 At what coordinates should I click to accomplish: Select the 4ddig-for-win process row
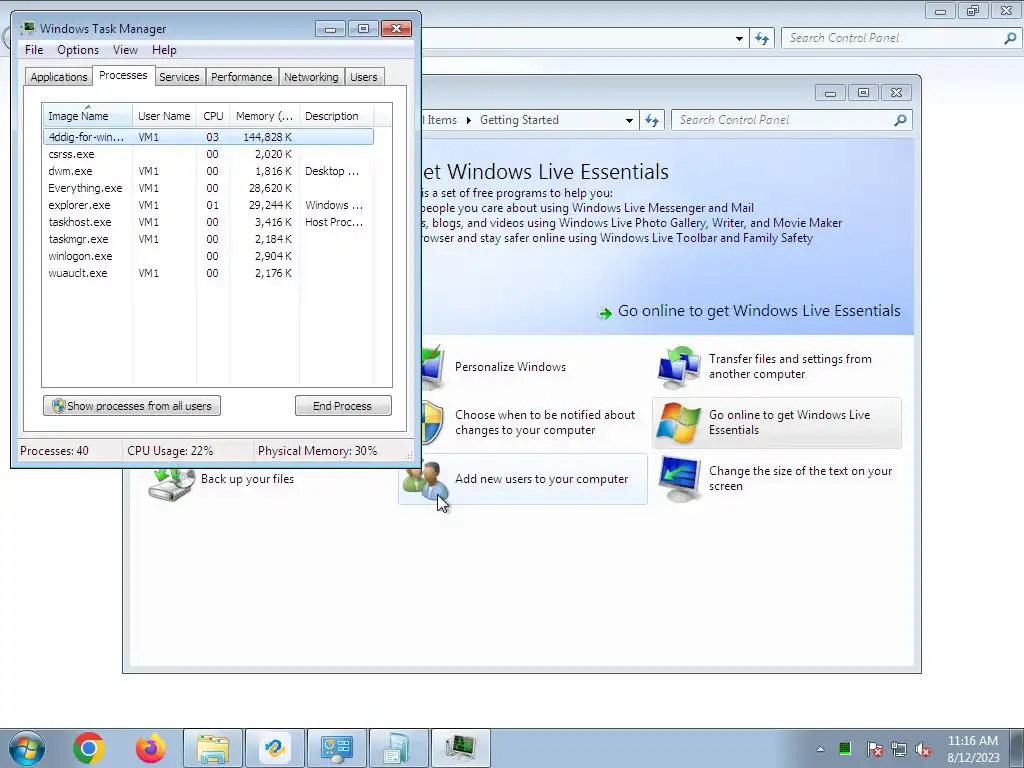coord(208,137)
